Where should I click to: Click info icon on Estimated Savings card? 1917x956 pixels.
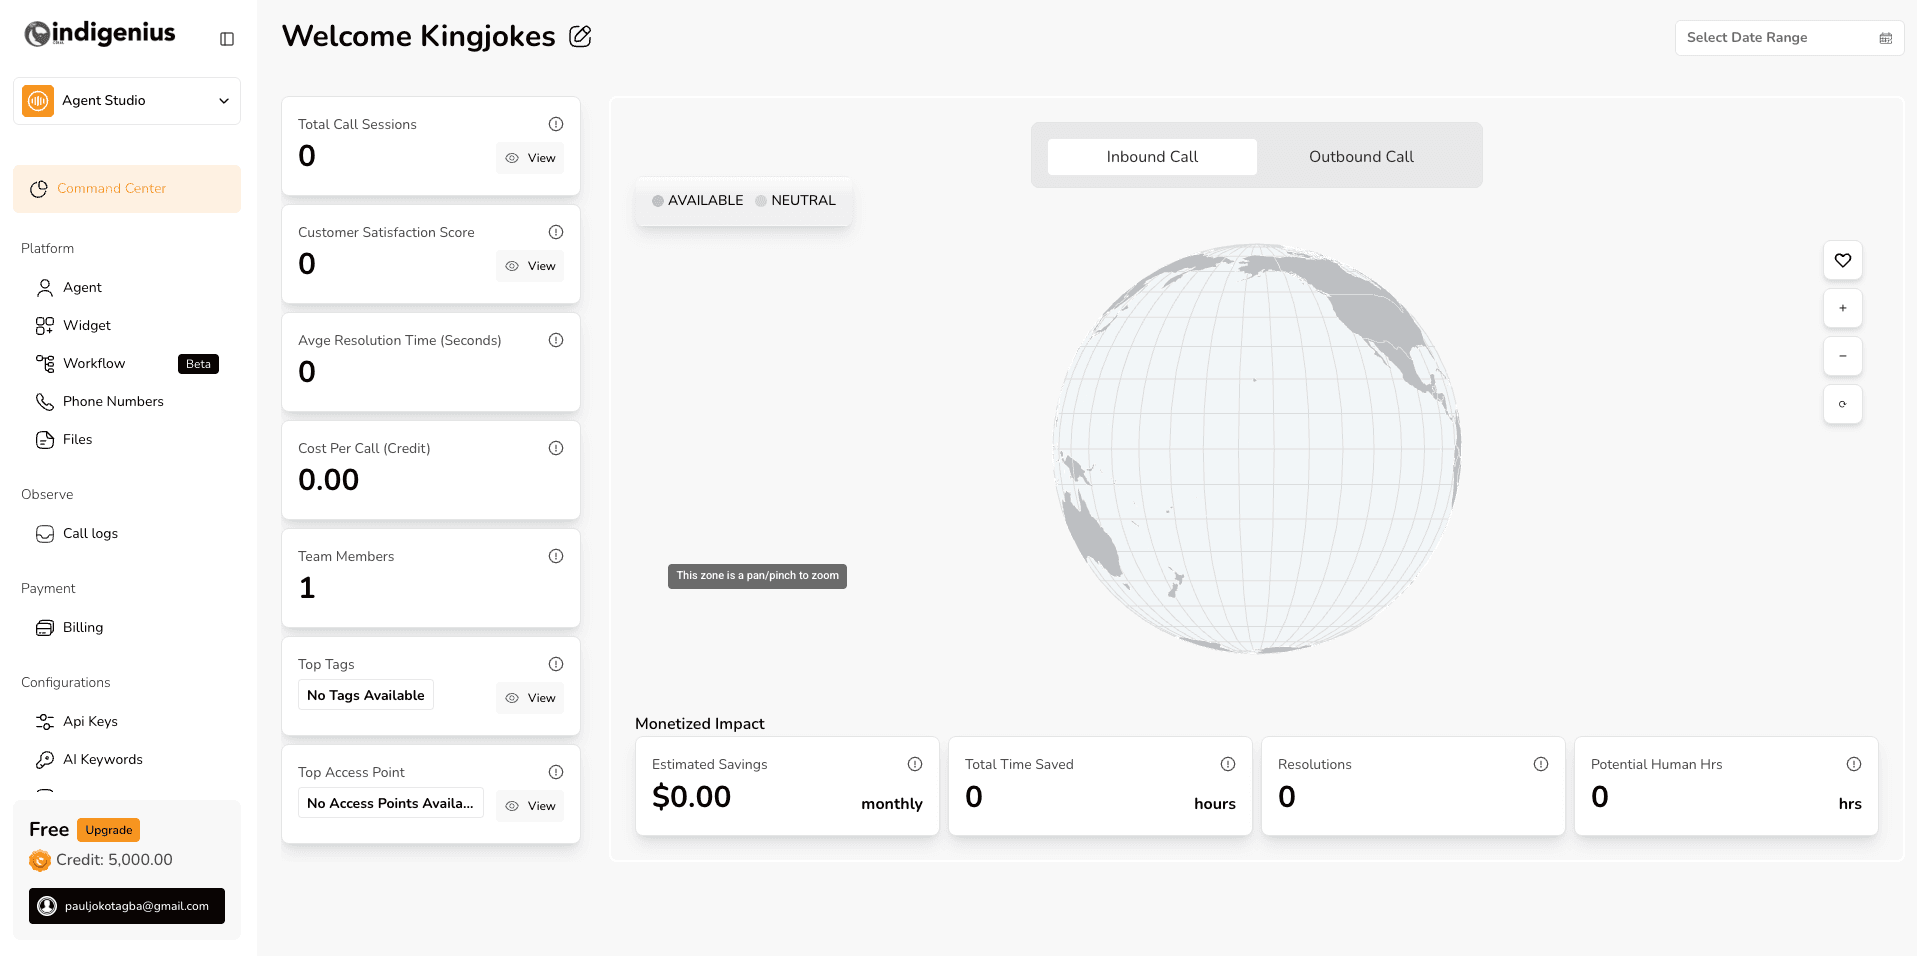pyautogui.click(x=915, y=764)
